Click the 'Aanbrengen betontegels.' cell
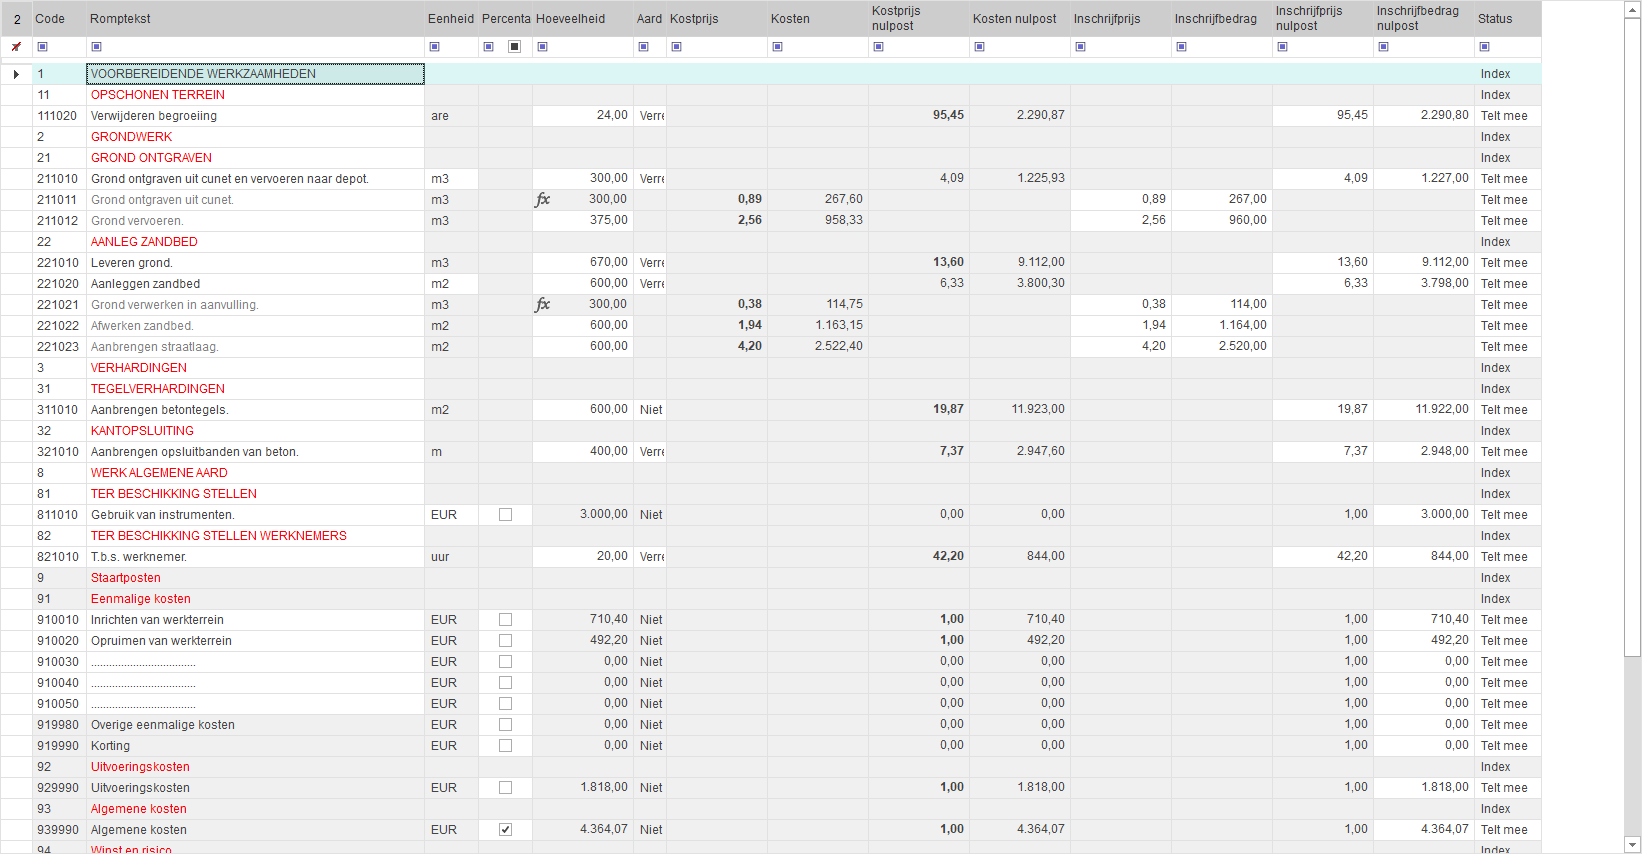1642x854 pixels. pos(255,410)
